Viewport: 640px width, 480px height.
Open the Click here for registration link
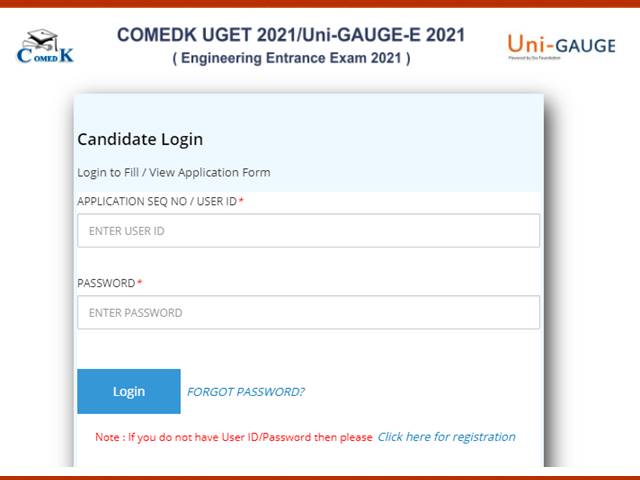[446, 437]
